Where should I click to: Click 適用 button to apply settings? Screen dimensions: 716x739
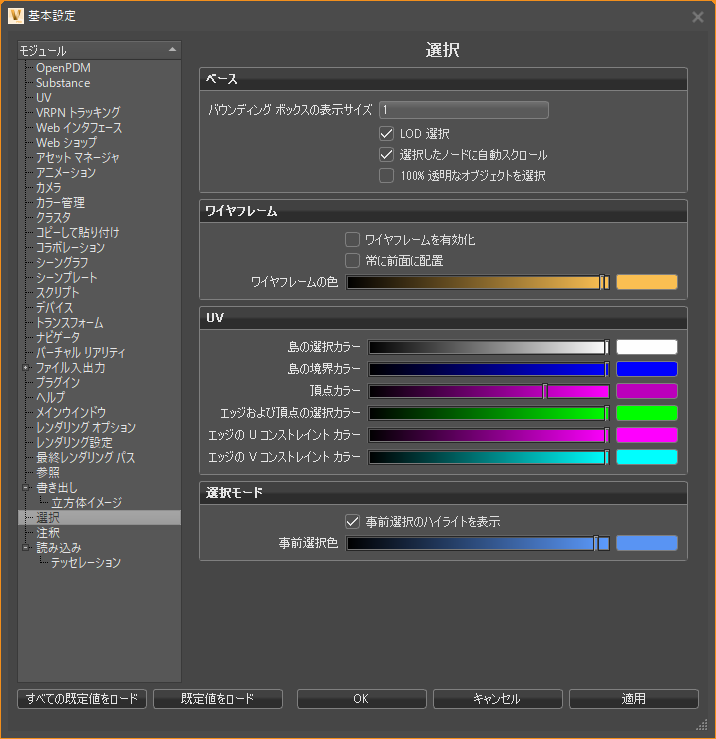point(634,699)
